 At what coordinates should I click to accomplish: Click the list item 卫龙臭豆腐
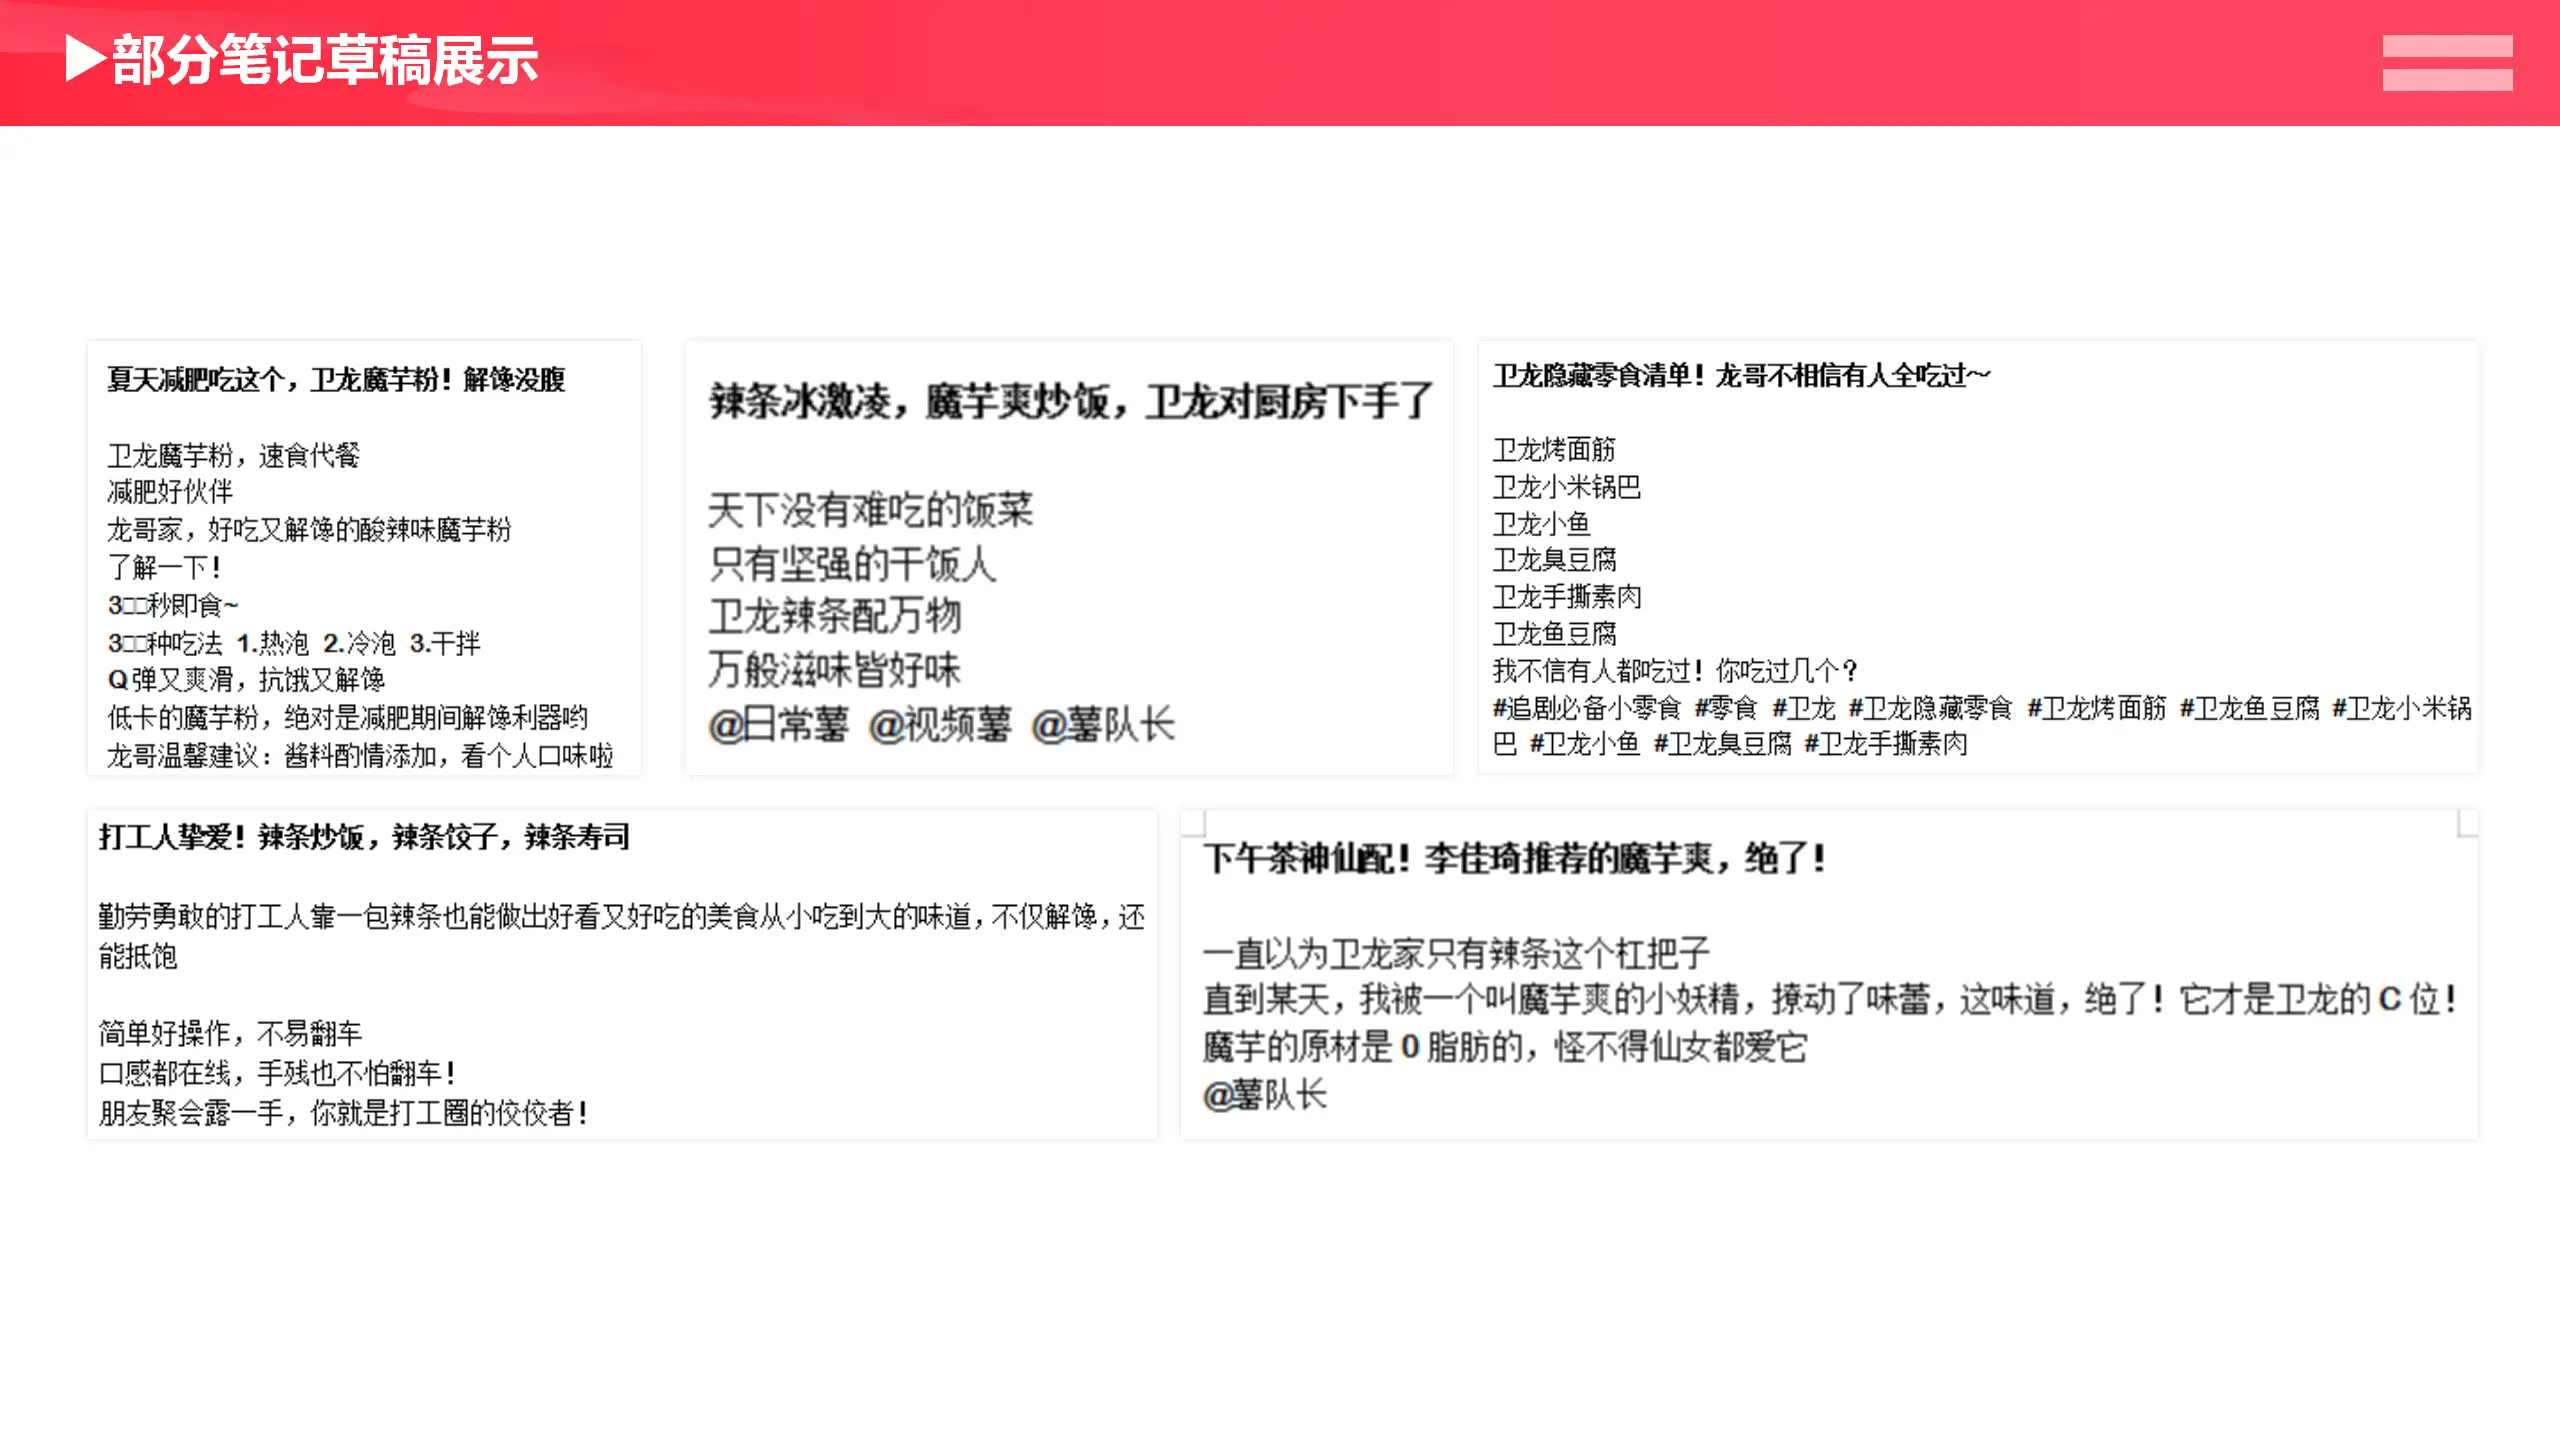point(1554,559)
